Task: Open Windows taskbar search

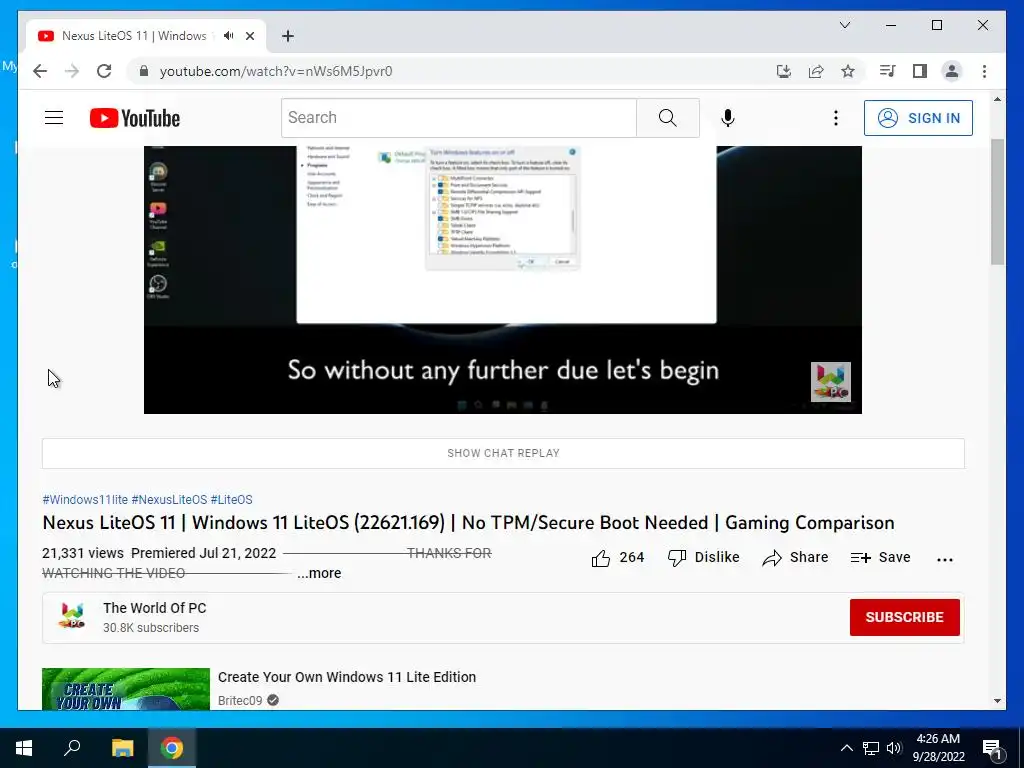Action: [x=72, y=748]
